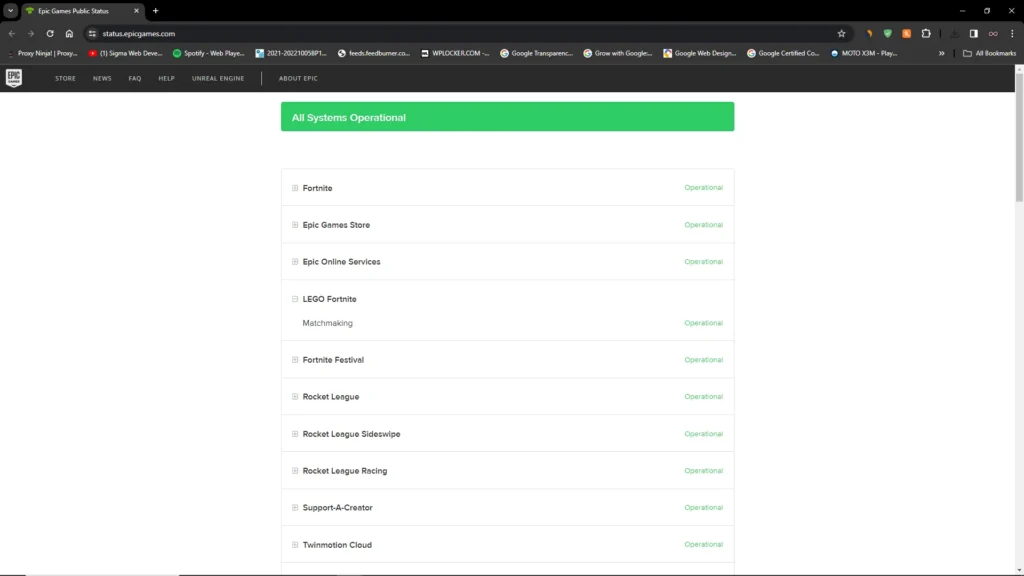
Task: Open the Sigma Web Dev YouTube bookmark
Action: (x=125, y=53)
